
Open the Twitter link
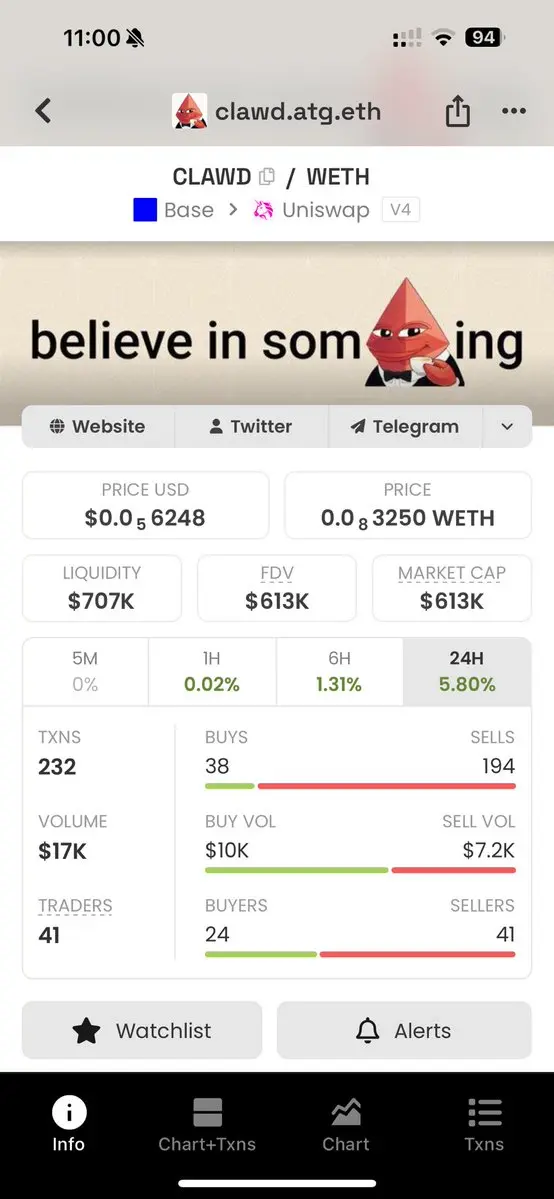tap(252, 427)
